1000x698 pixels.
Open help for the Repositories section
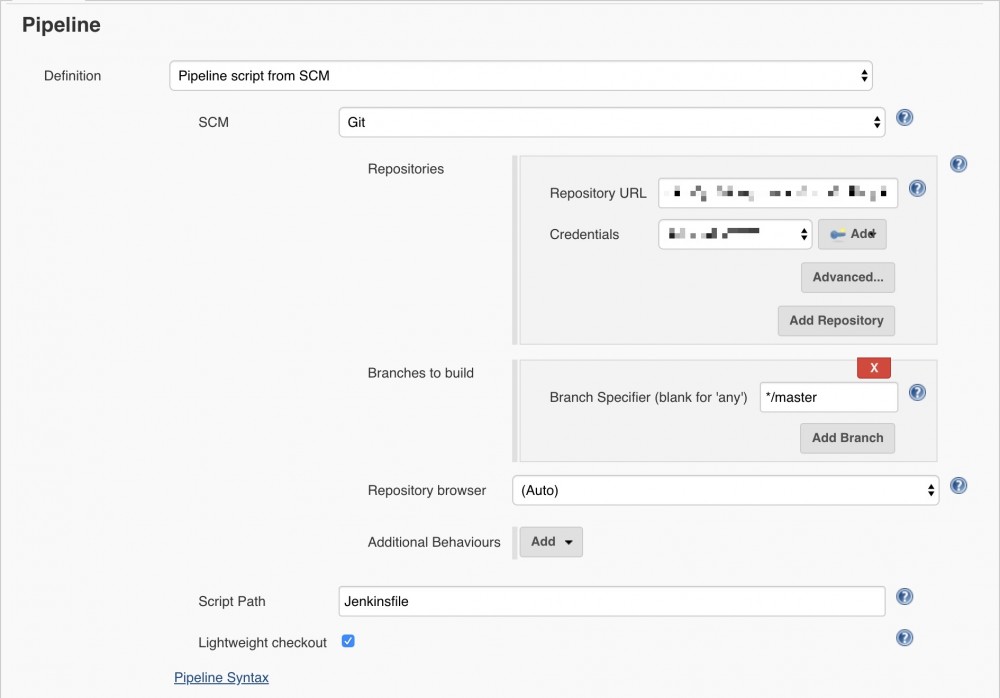pyautogui.click(x=958, y=164)
